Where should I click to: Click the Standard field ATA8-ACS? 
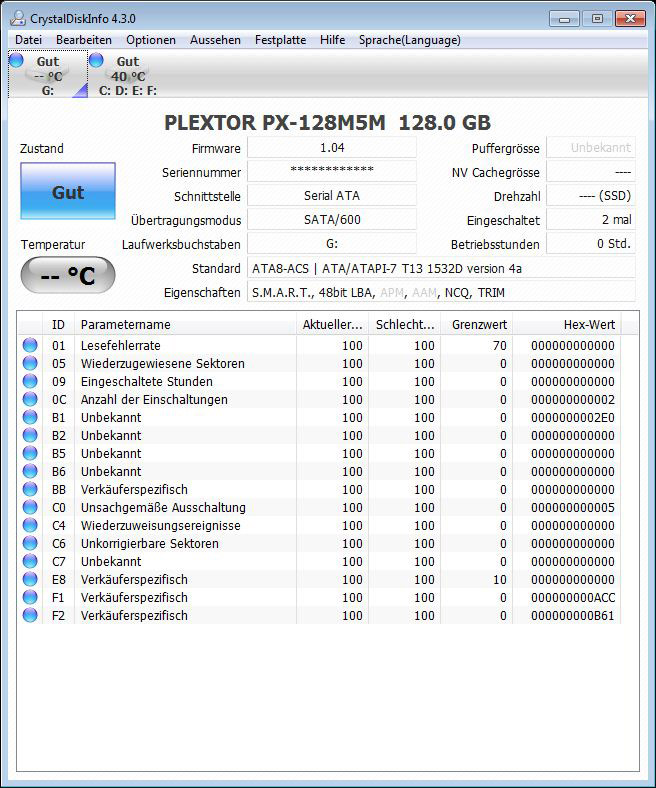[441, 268]
